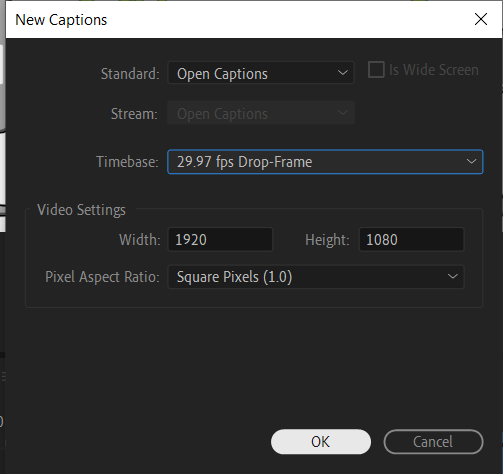Screen dimensions: 503x474
Task: Click the Pixel Aspect Ratio chevron arrow
Action: [x=452, y=276]
